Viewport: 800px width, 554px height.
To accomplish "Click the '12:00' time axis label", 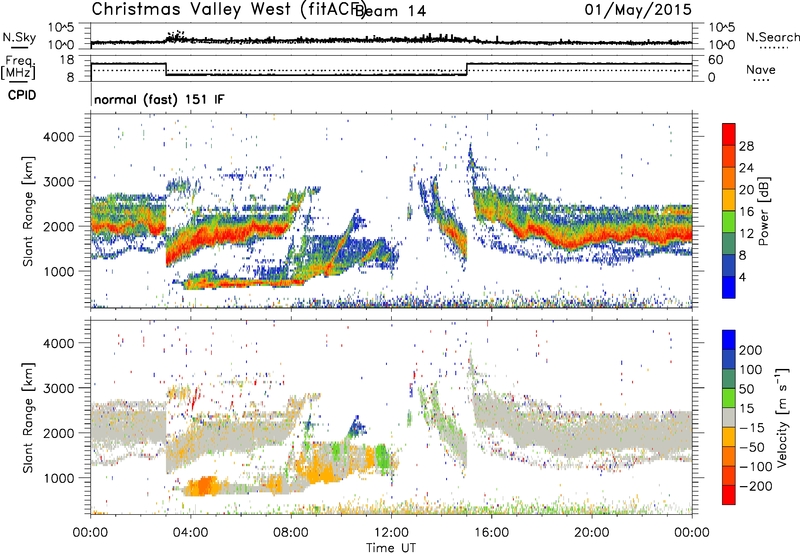I will click(x=391, y=533).
